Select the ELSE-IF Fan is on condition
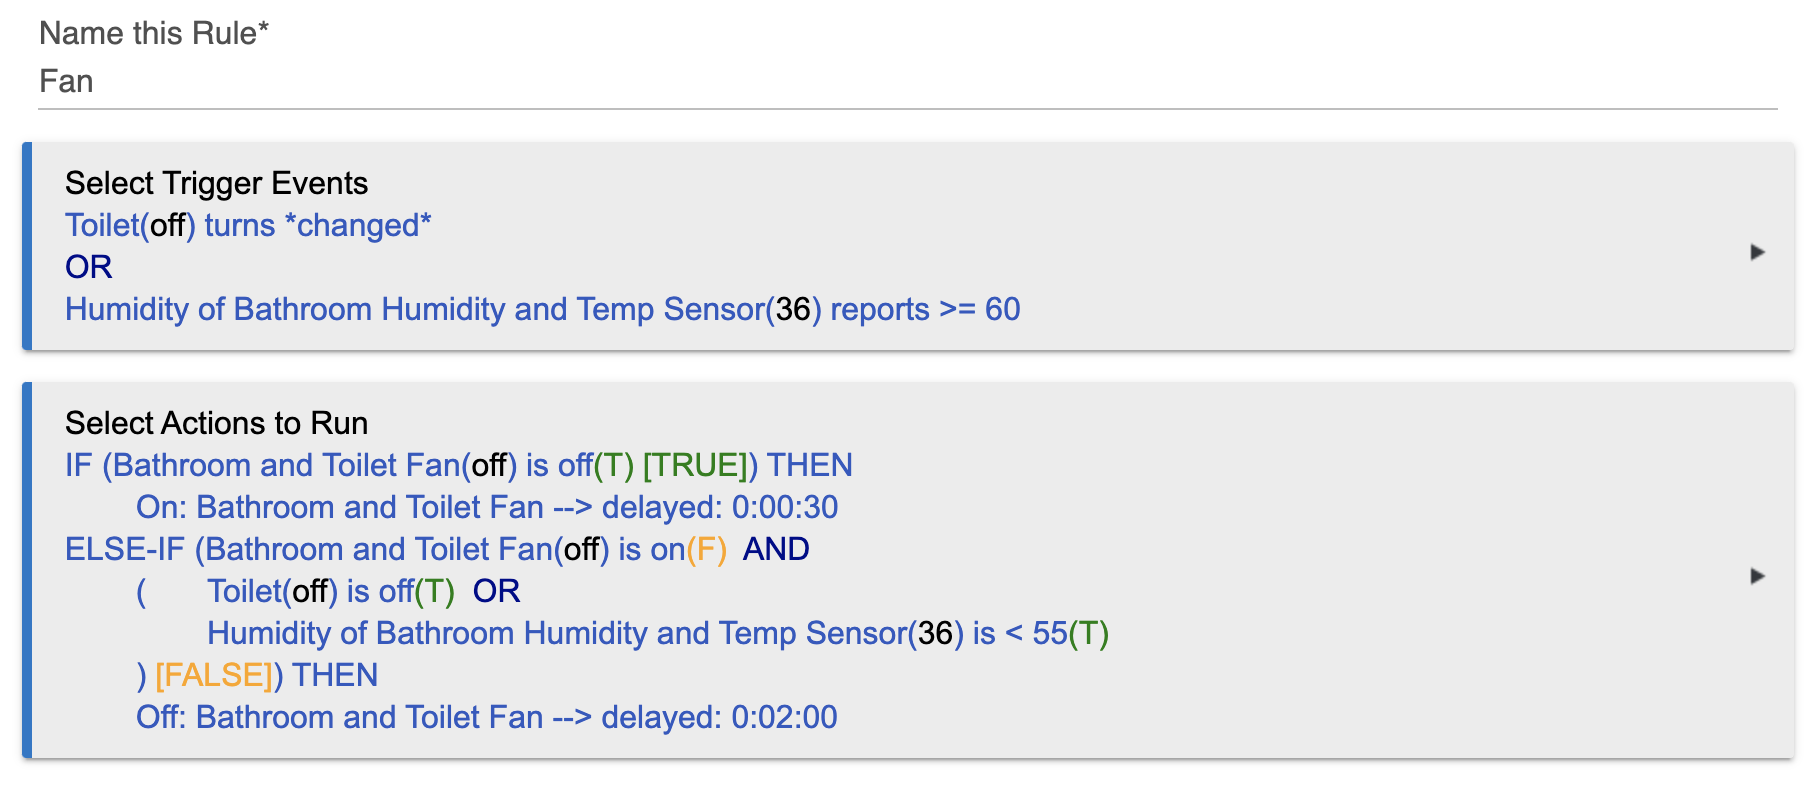The width and height of the screenshot is (1814, 788). point(437,549)
